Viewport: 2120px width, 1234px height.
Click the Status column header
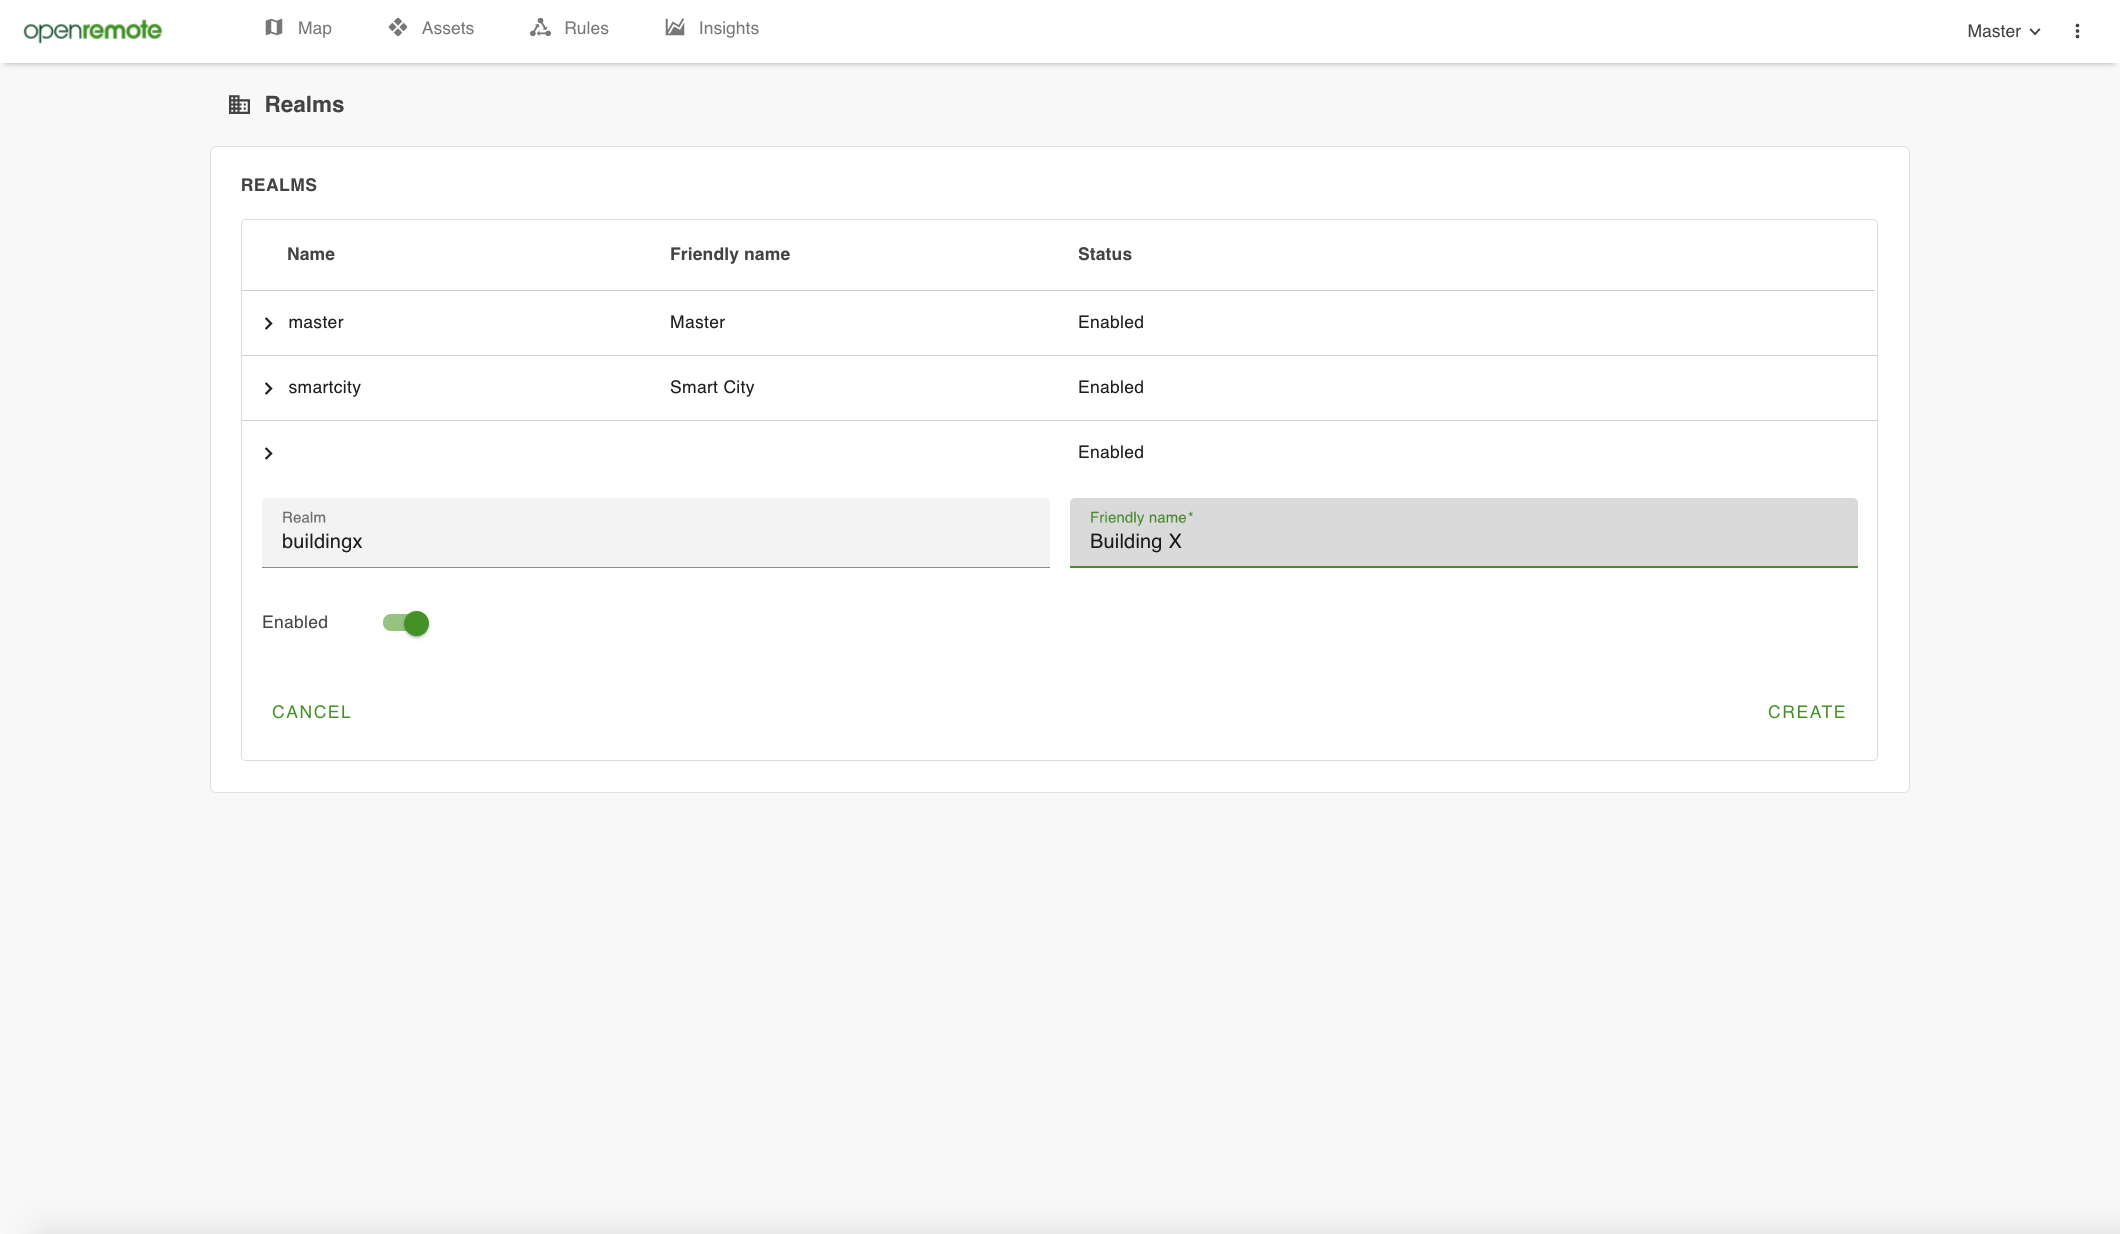click(1104, 254)
